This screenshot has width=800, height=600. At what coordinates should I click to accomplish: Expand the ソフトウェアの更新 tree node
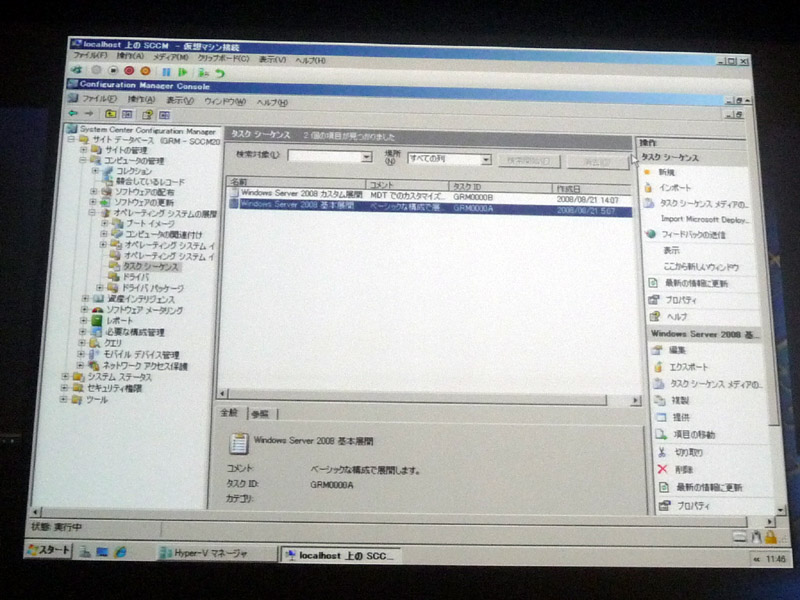(93, 202)
